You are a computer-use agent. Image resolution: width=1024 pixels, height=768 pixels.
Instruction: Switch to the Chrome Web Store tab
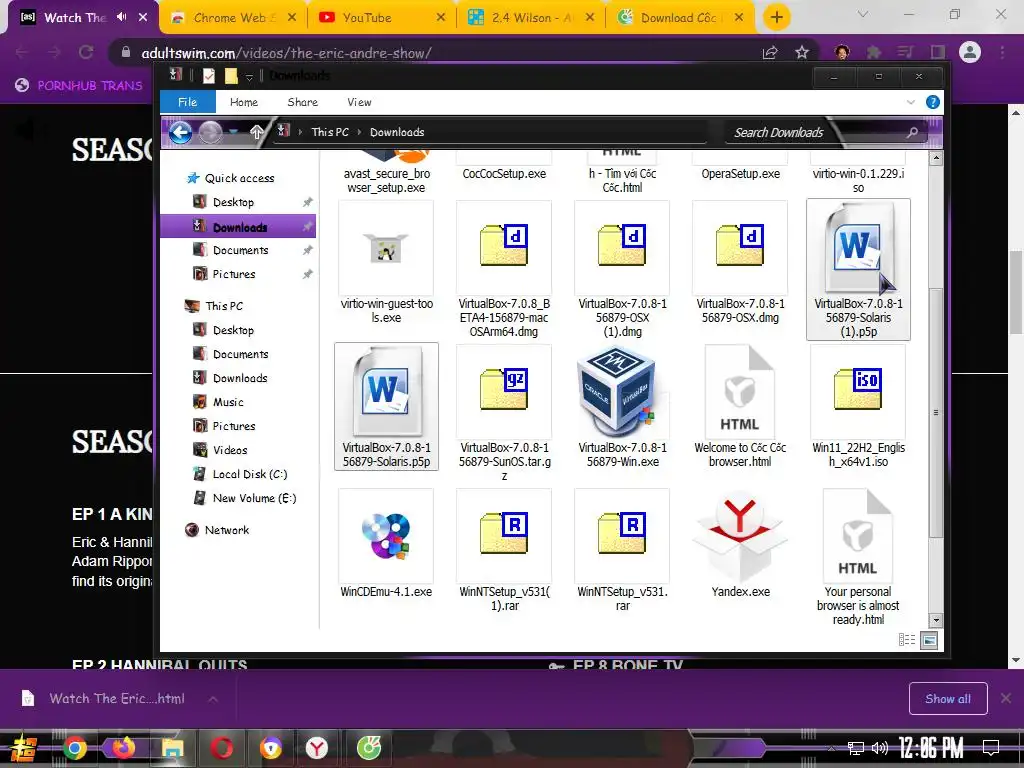pos(233,18)
